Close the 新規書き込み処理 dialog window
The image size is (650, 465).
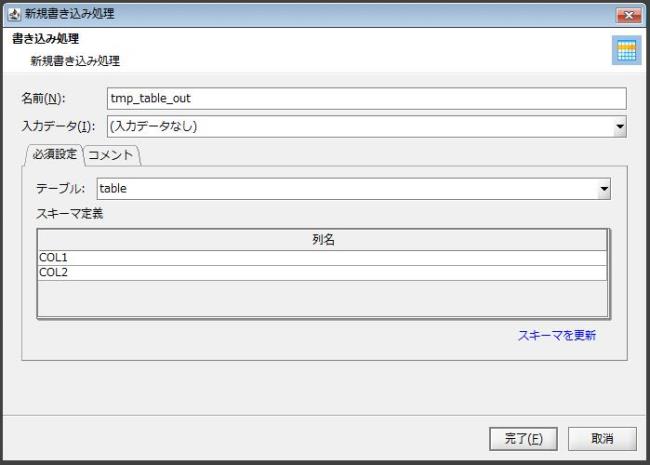tap(628, 14)
